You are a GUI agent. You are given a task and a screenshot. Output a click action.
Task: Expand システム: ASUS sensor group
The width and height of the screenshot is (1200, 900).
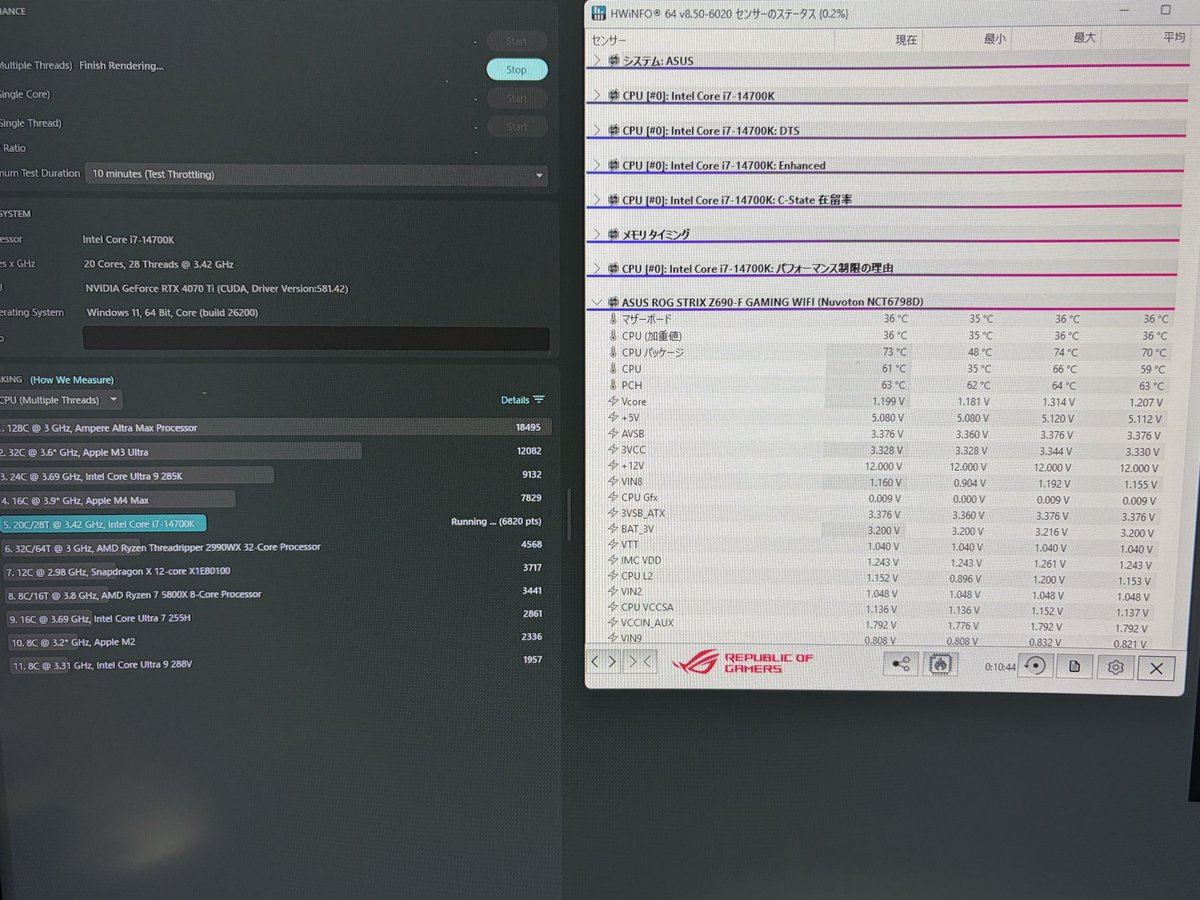point(598,61)
